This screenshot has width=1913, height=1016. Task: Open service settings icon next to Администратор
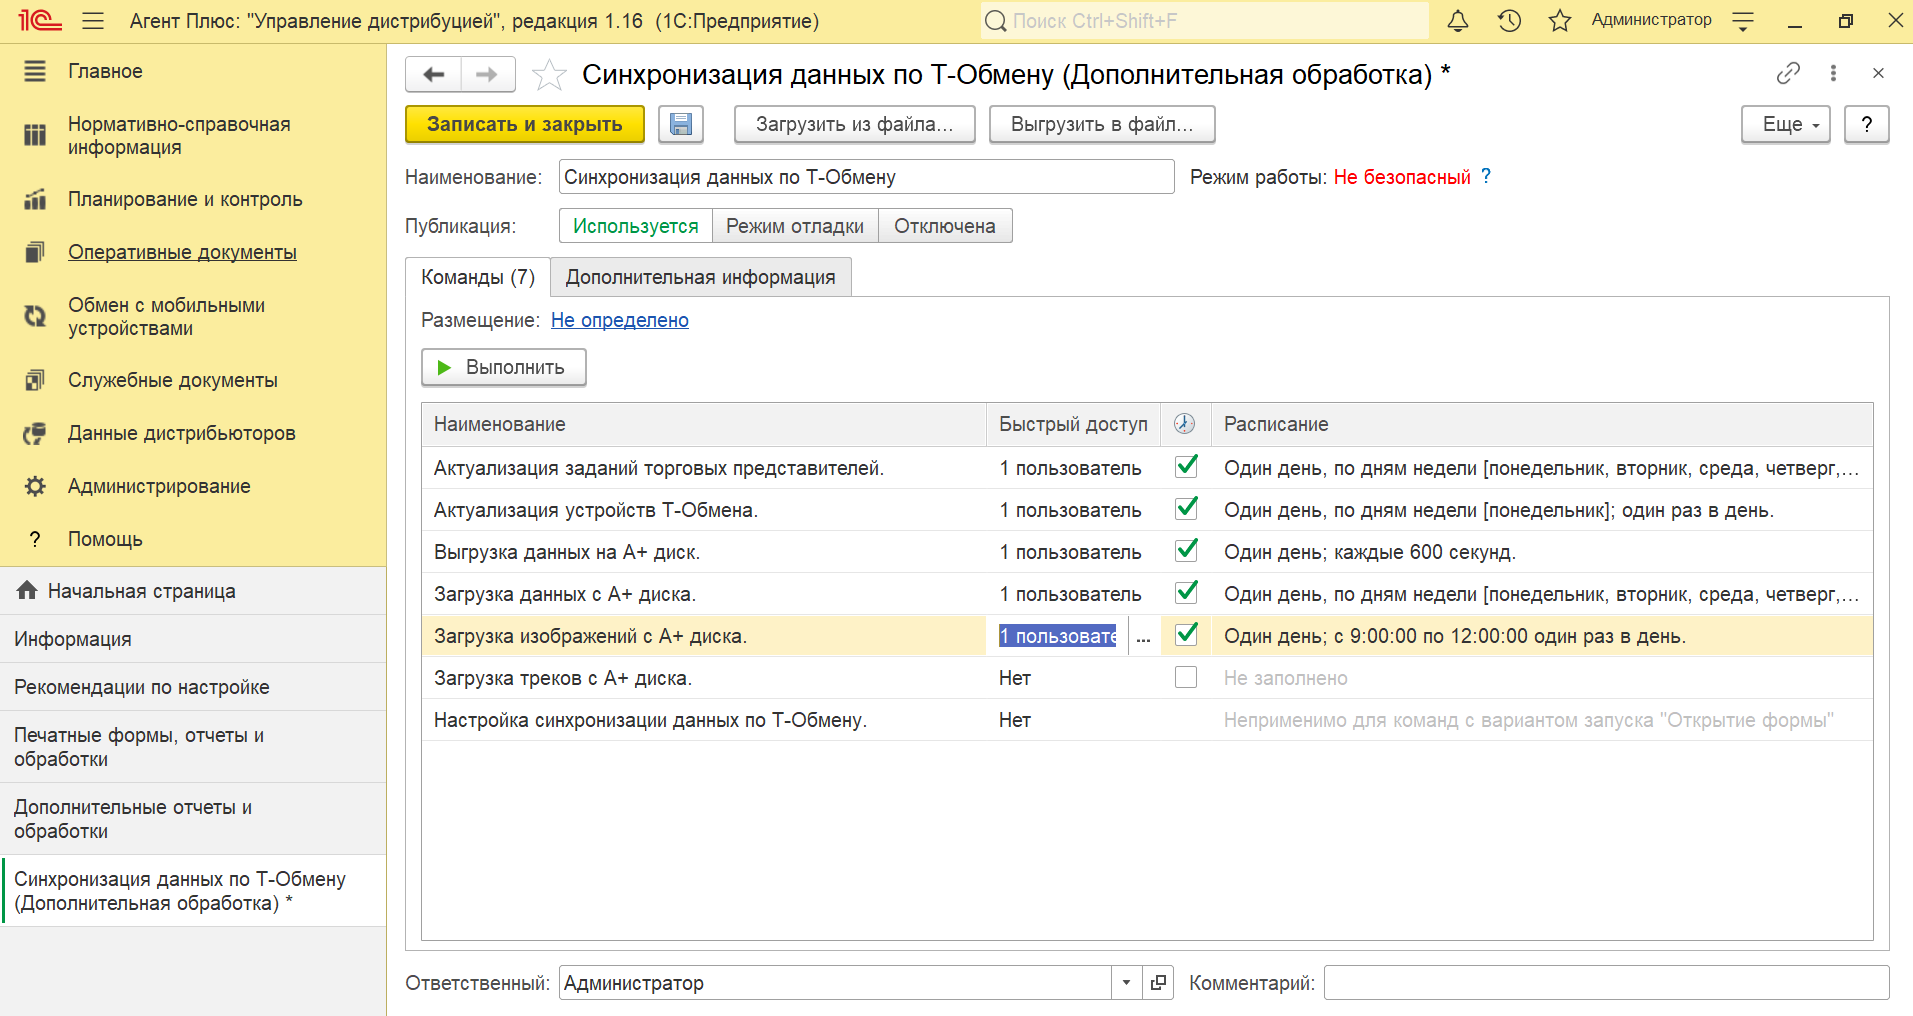[x=1743, y=20]
